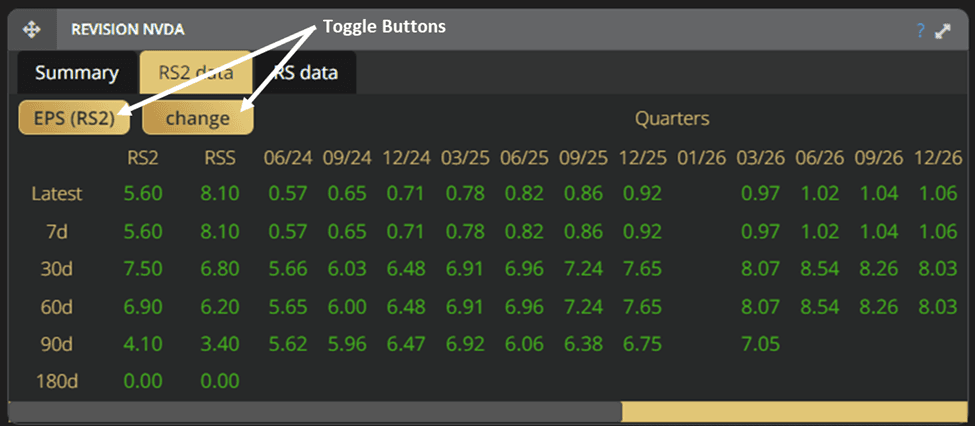Click the Latest row label

(57, 194)
